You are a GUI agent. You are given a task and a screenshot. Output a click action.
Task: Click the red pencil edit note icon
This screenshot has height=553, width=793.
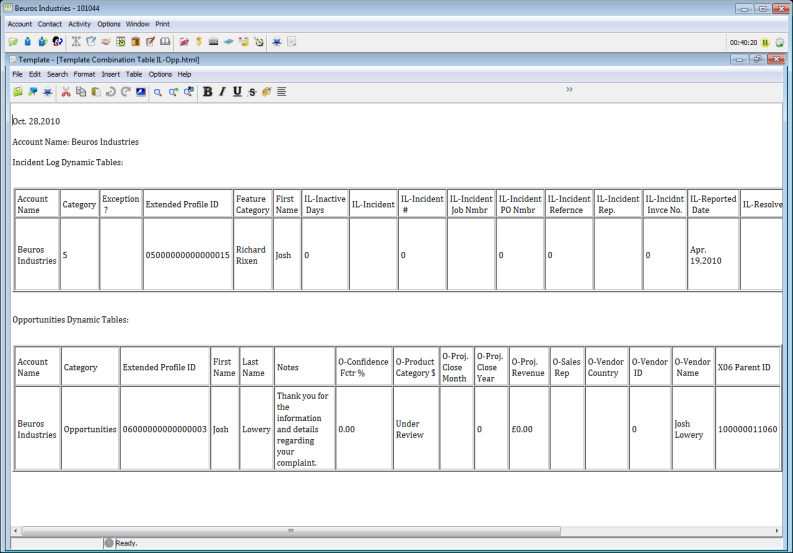click(x=150, y=42)
